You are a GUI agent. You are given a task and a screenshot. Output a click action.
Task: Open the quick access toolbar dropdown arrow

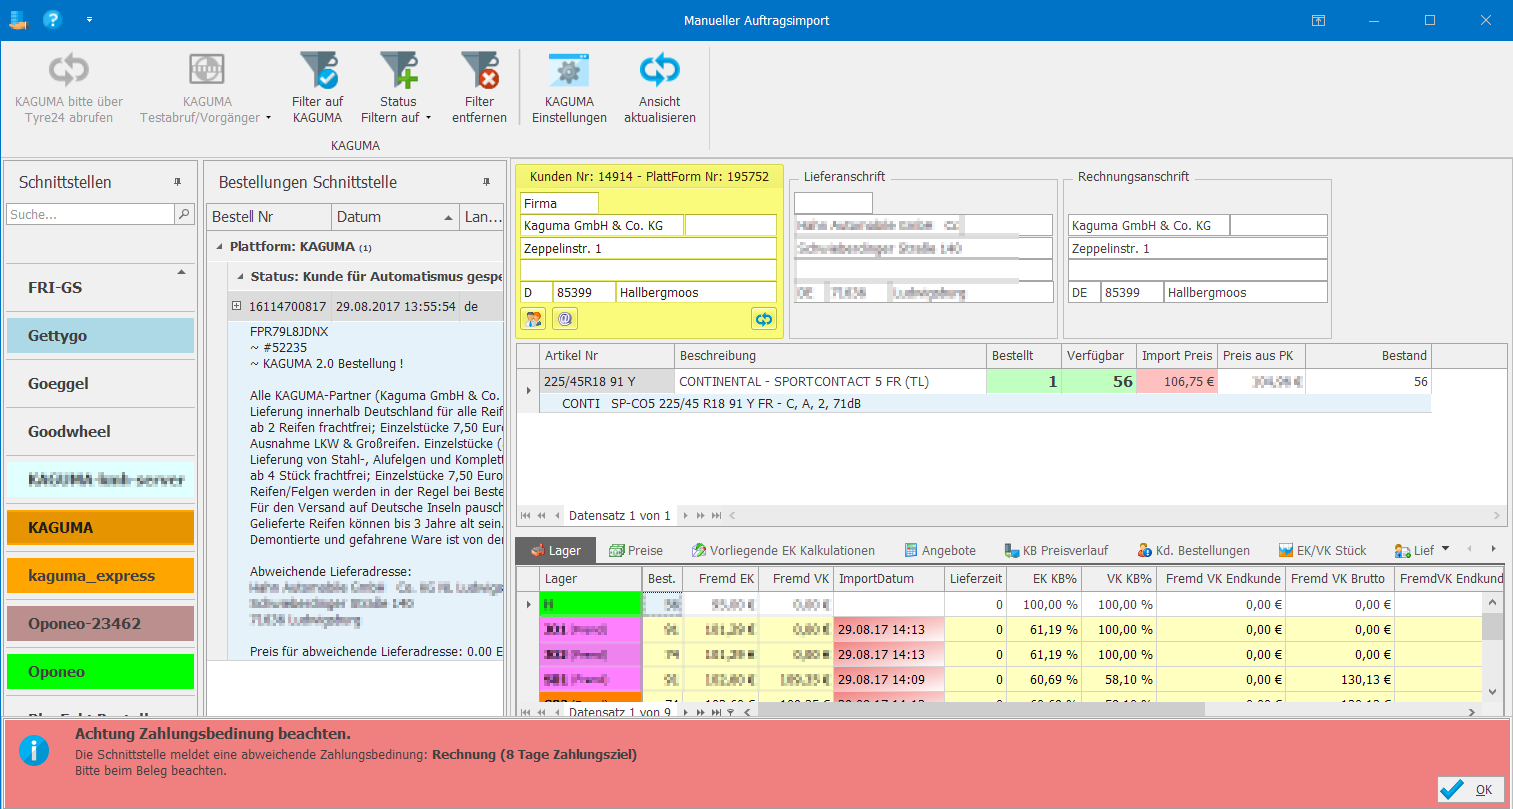(x=89, y=20)
